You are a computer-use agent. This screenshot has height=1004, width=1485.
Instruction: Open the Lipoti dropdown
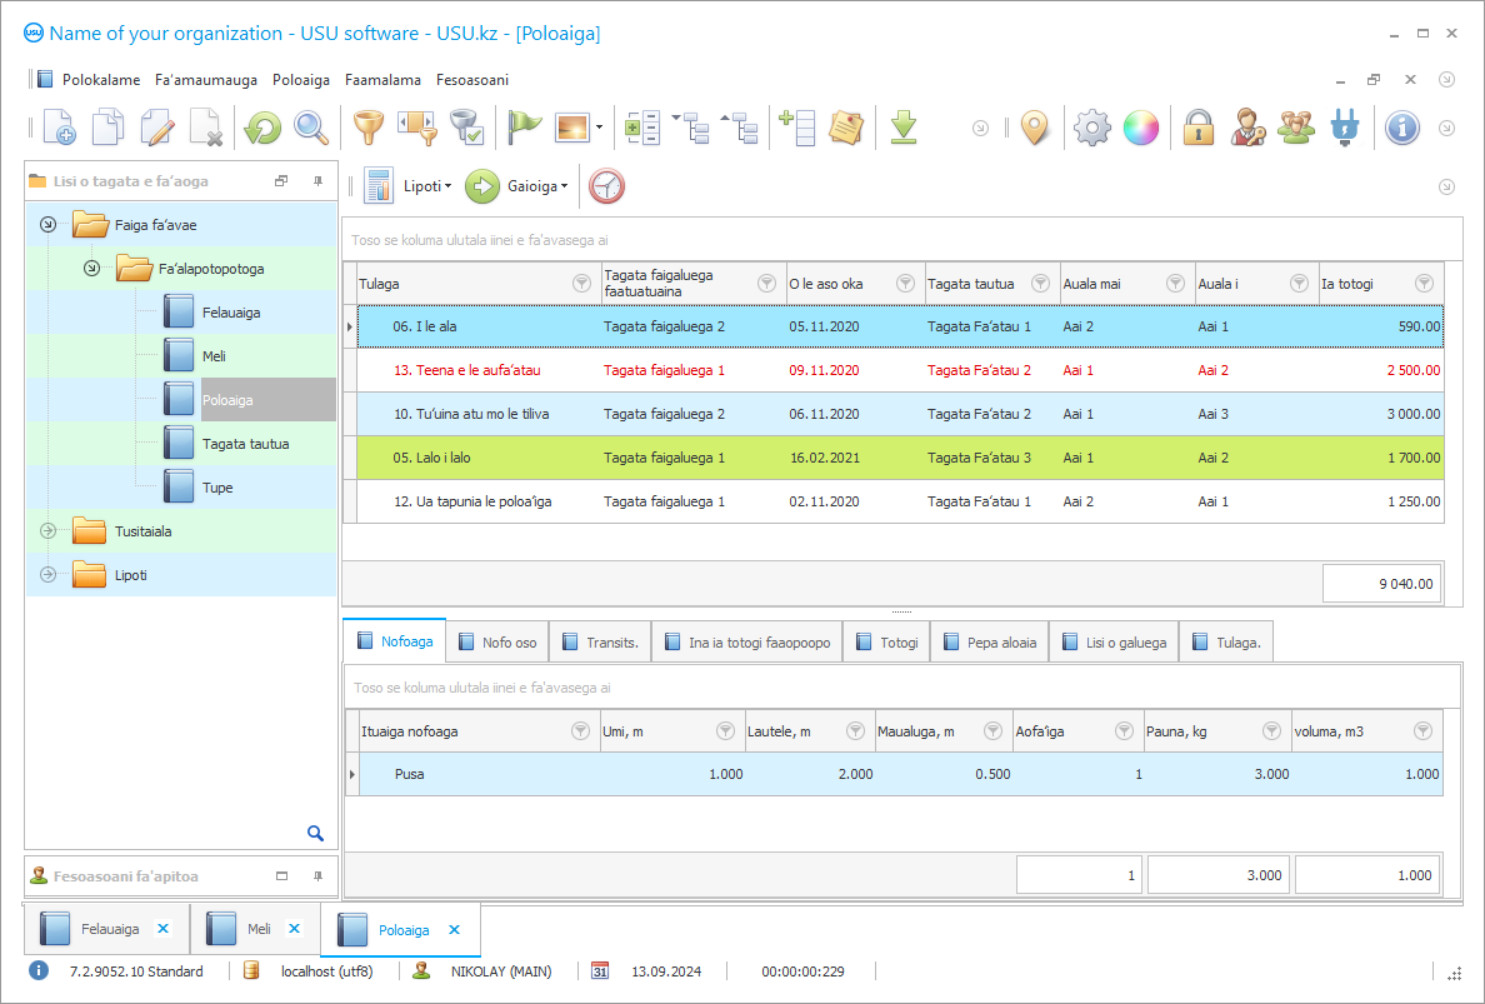pos(427,186)
